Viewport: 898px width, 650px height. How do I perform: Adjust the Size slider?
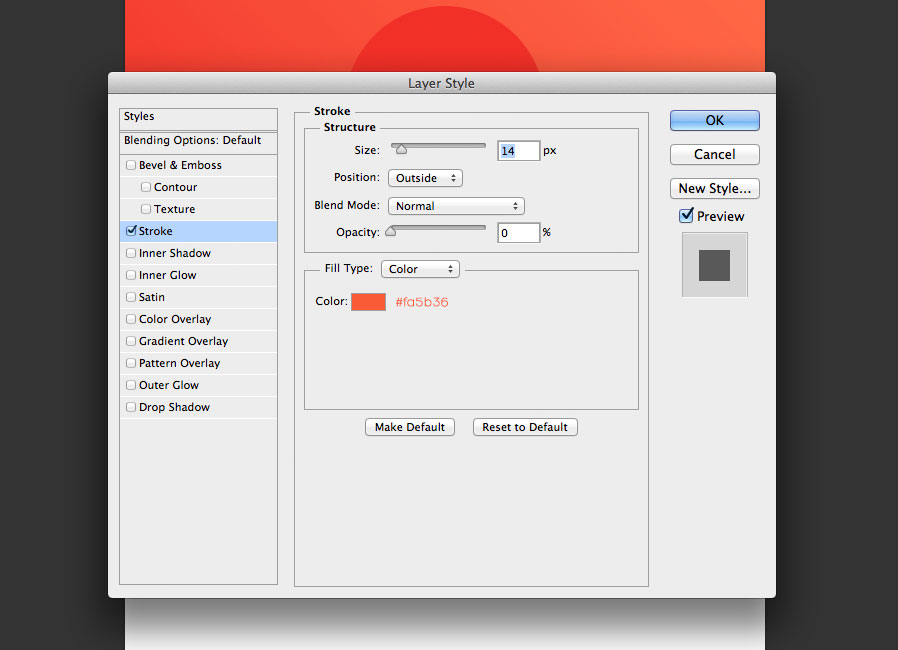[x=402, y=147]
